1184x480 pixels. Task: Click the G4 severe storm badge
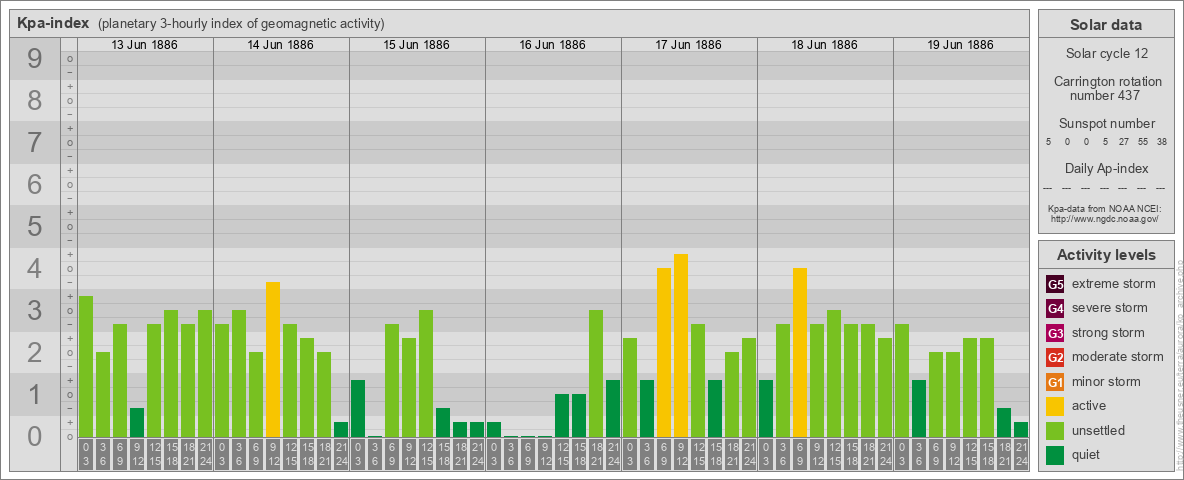pos(1055,308)
